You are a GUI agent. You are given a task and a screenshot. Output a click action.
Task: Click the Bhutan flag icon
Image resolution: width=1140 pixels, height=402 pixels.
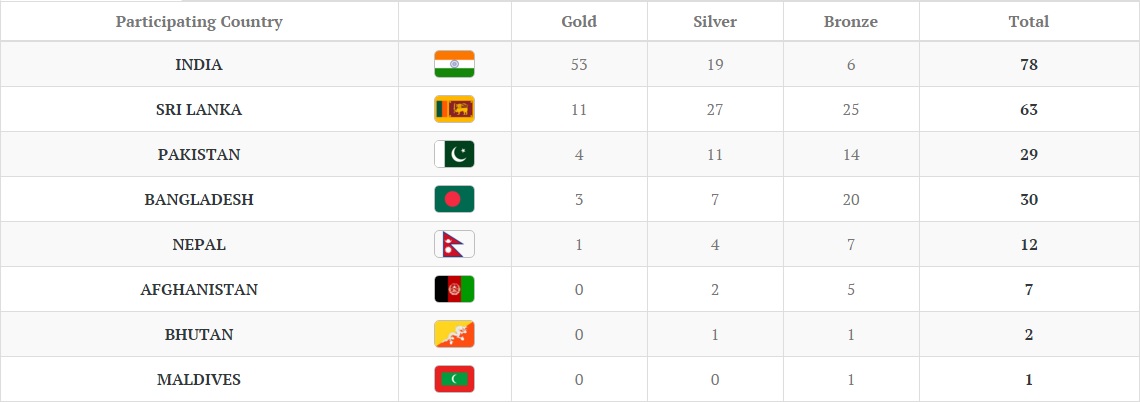(x=454, y=334)
